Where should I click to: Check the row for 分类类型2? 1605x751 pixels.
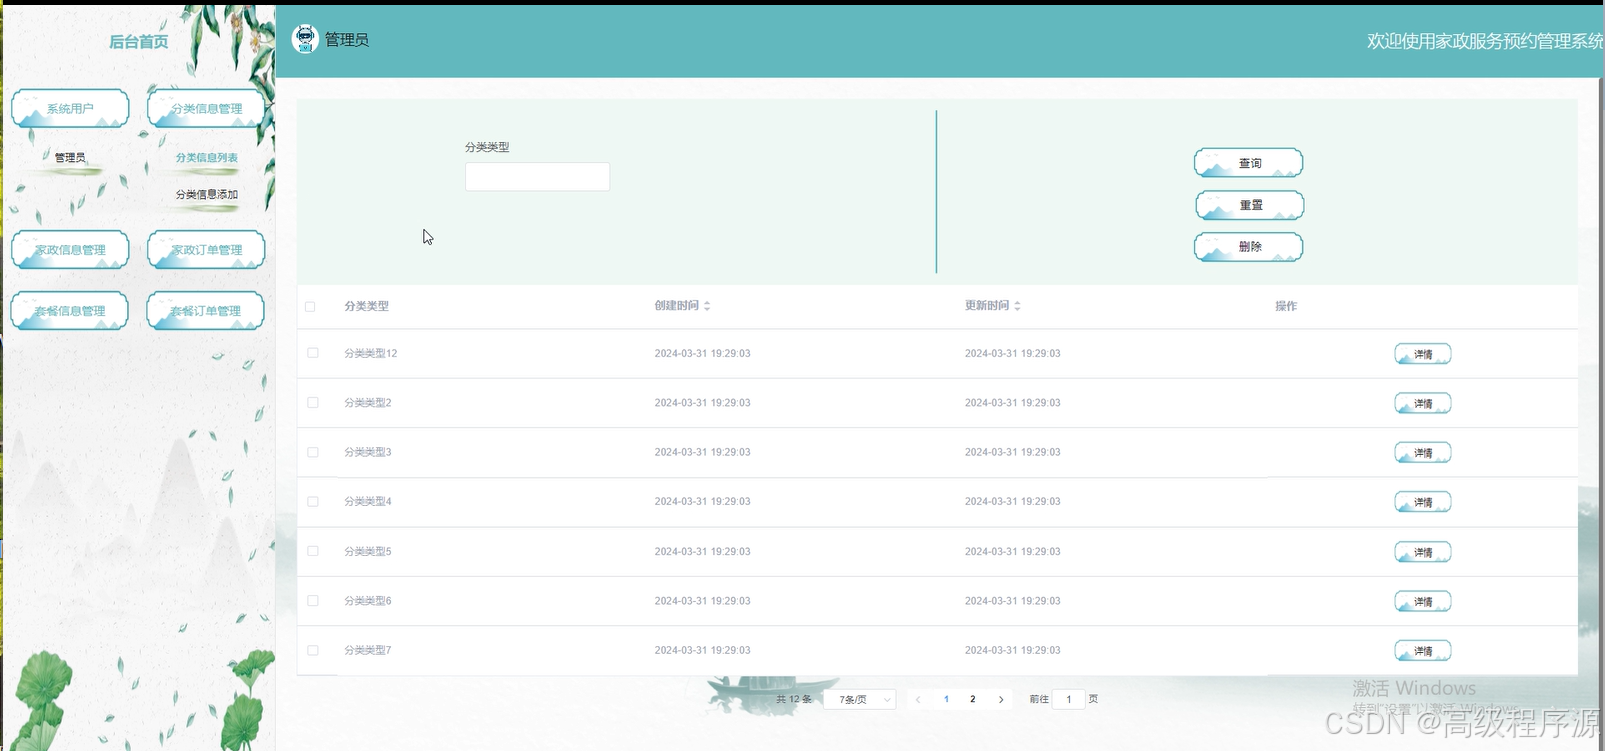click(313, 403)
